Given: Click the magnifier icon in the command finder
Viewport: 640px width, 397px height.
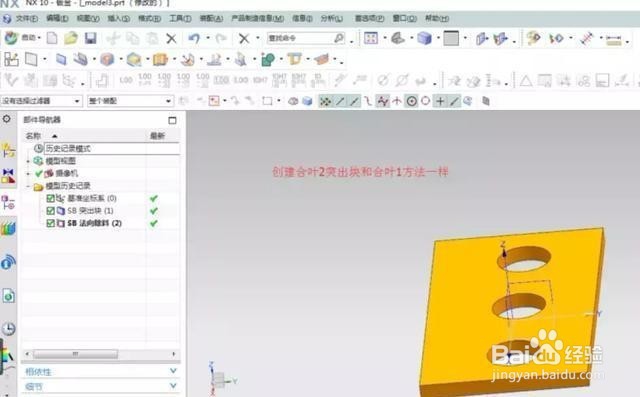Looking at the screenshot, I should [x=339, y=38].
